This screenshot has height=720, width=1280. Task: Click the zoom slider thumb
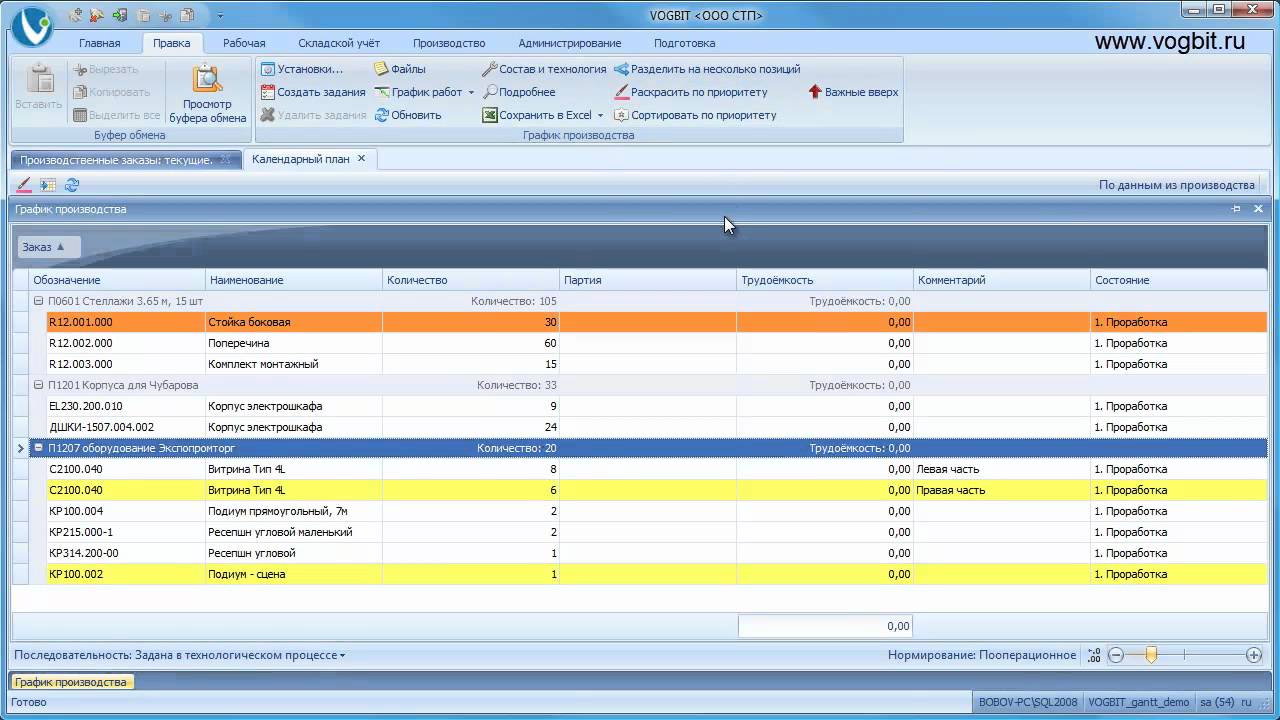[1151, 655]
